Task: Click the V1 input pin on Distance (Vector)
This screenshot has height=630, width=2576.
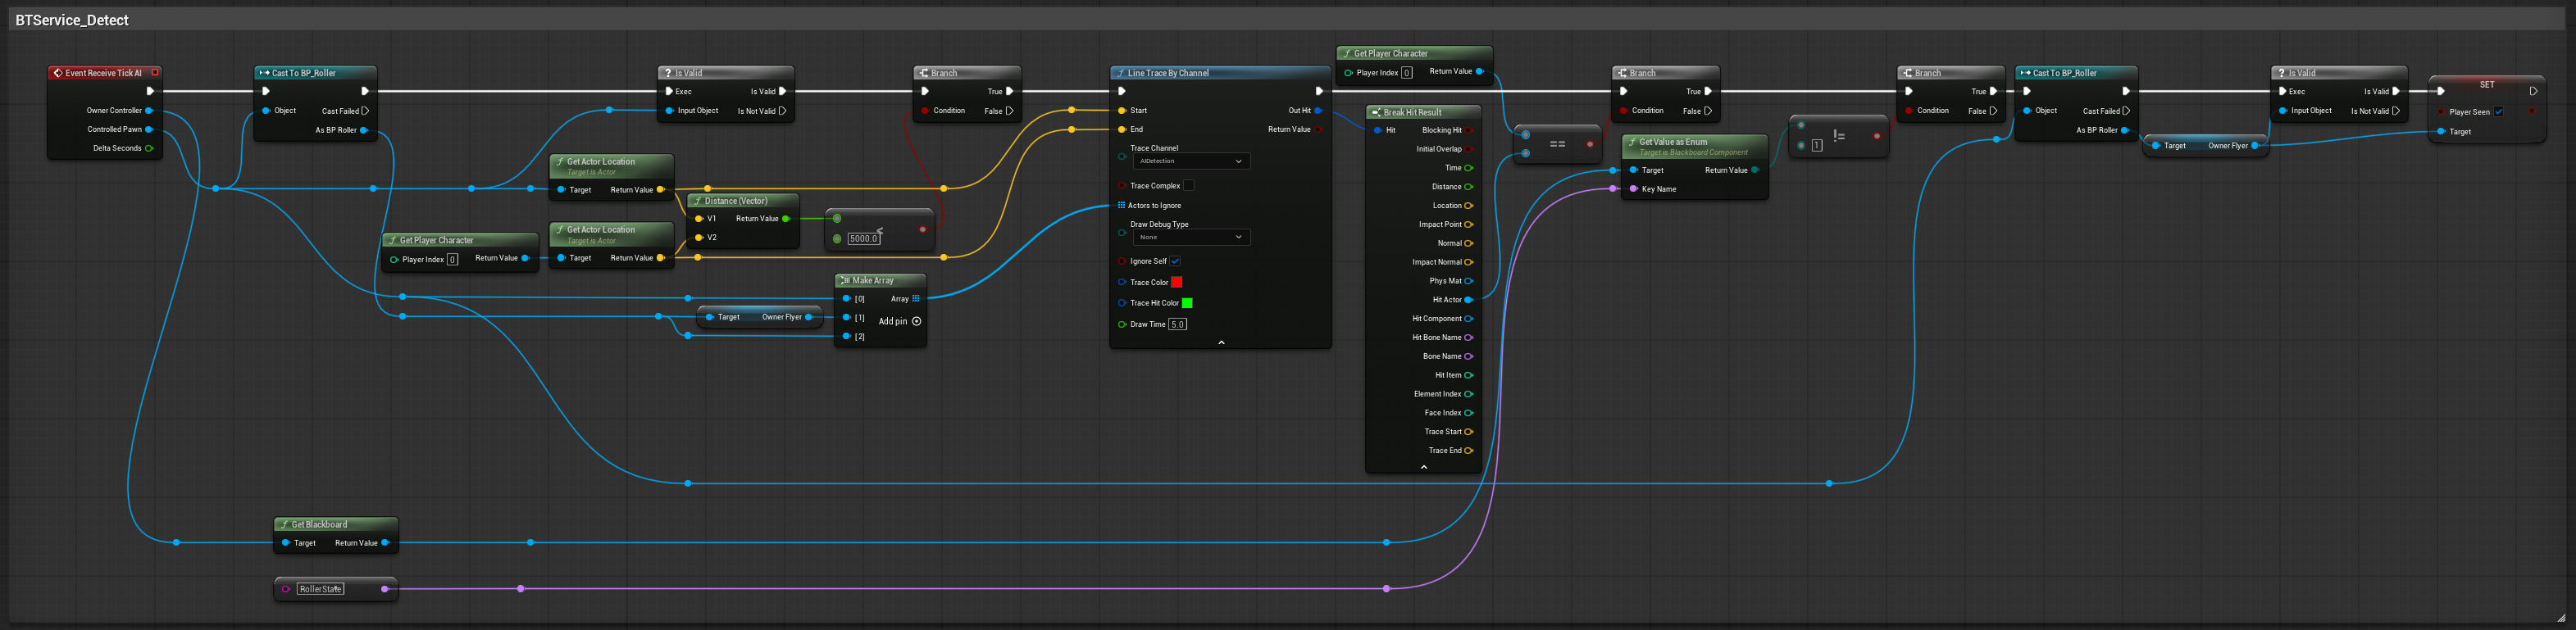Action: [x=699, y=219]
